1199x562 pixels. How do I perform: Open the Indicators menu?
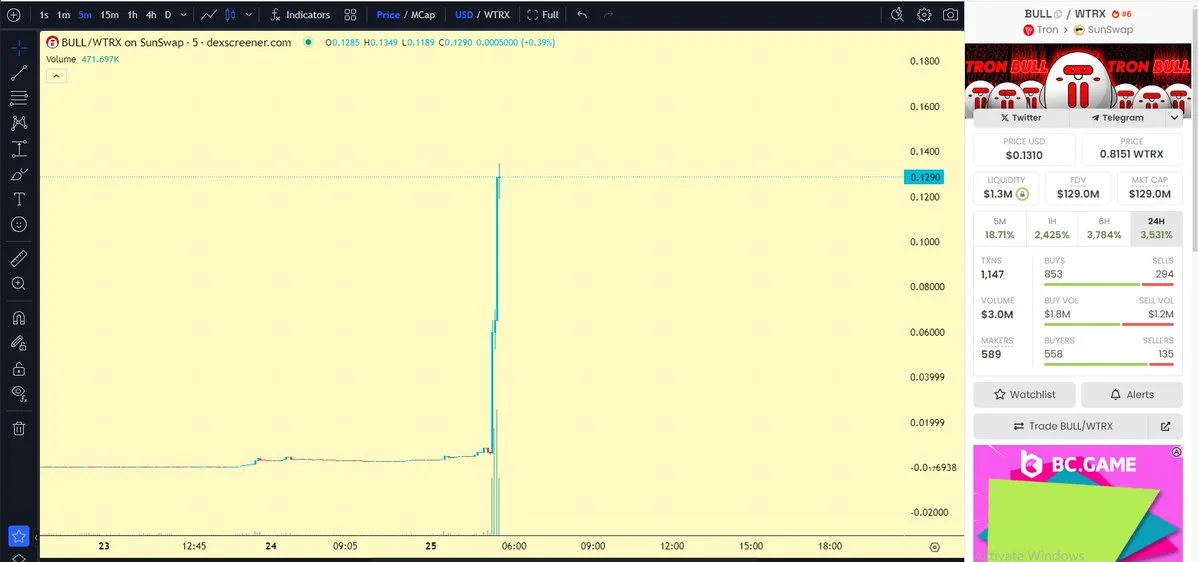tap(300, 15)
